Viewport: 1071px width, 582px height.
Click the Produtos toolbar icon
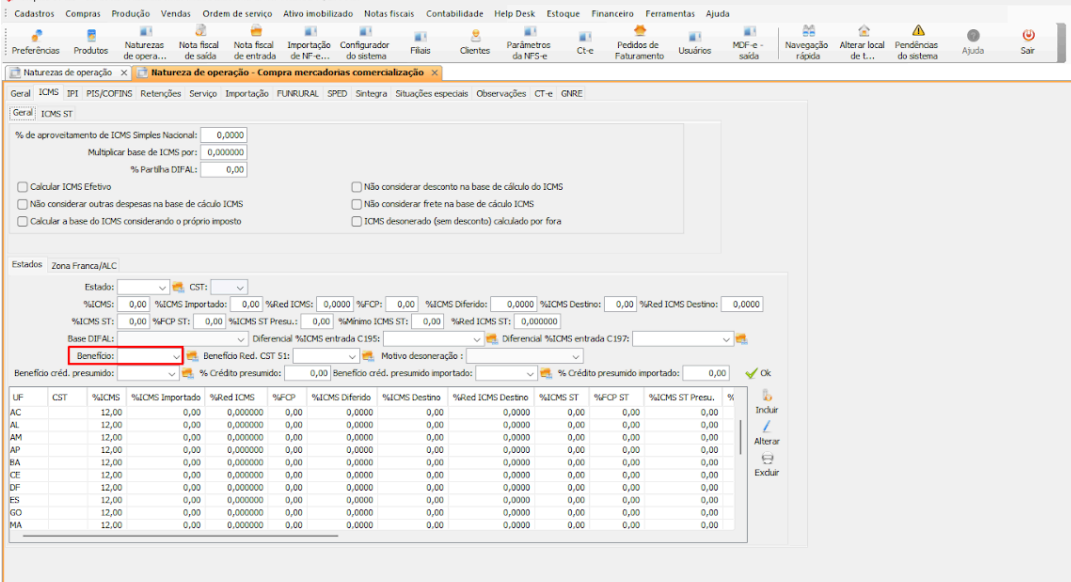(x=91, y=42)
